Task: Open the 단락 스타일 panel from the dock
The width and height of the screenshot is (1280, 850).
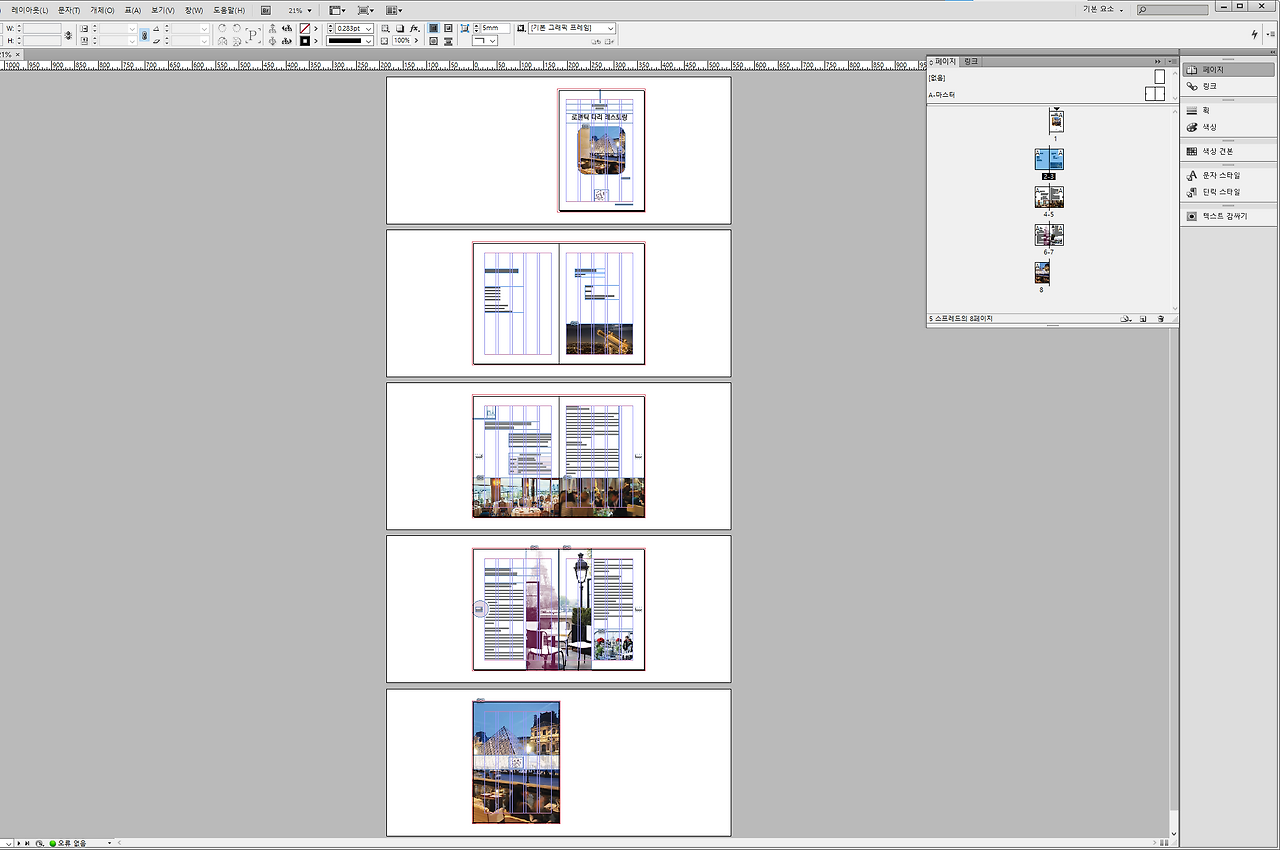Action: point(1229,192)
